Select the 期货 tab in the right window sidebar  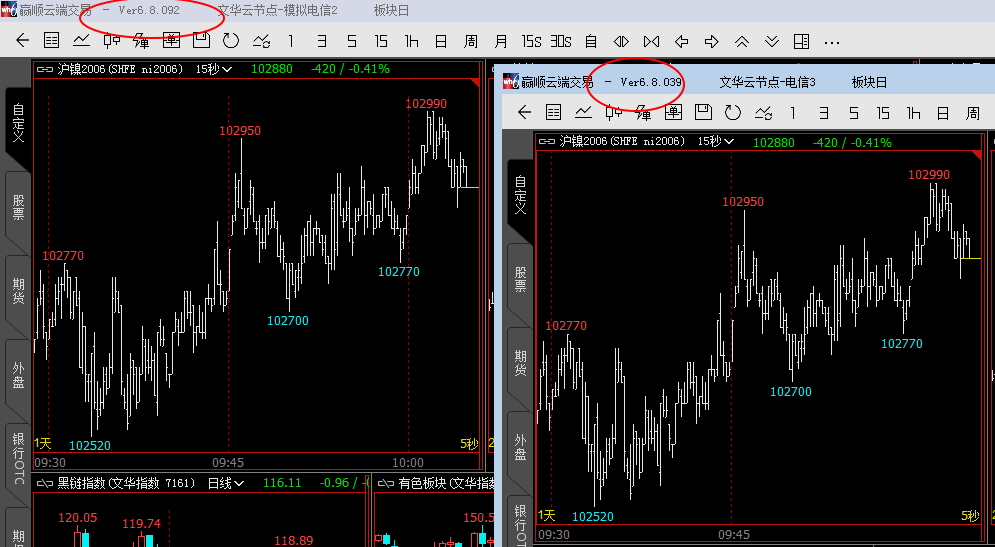520,363
